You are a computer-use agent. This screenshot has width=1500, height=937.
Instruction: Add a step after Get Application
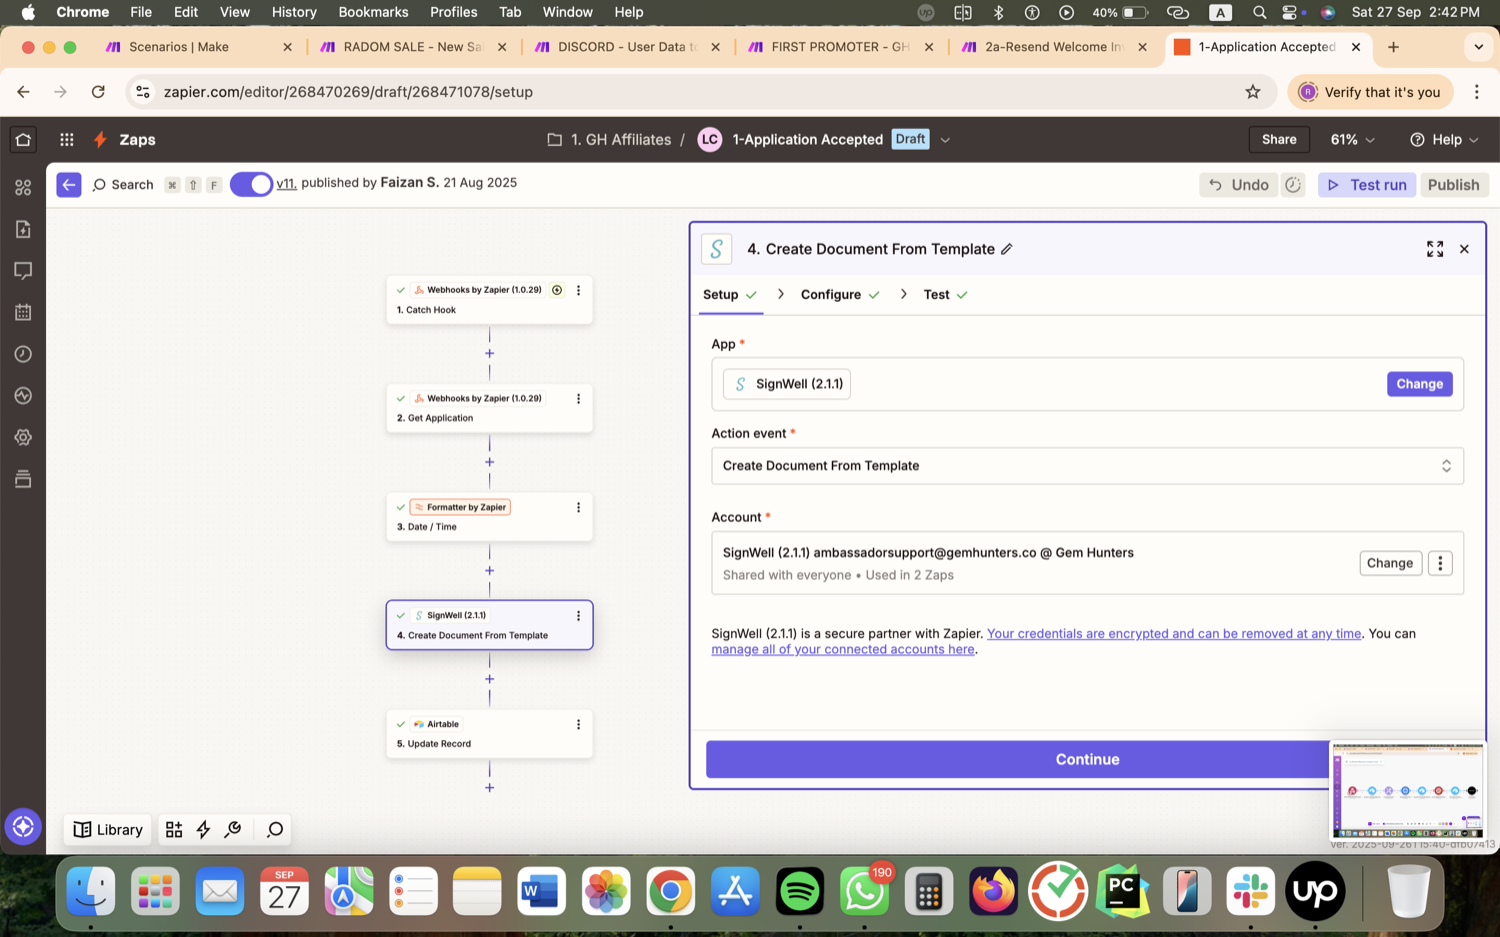489,462
